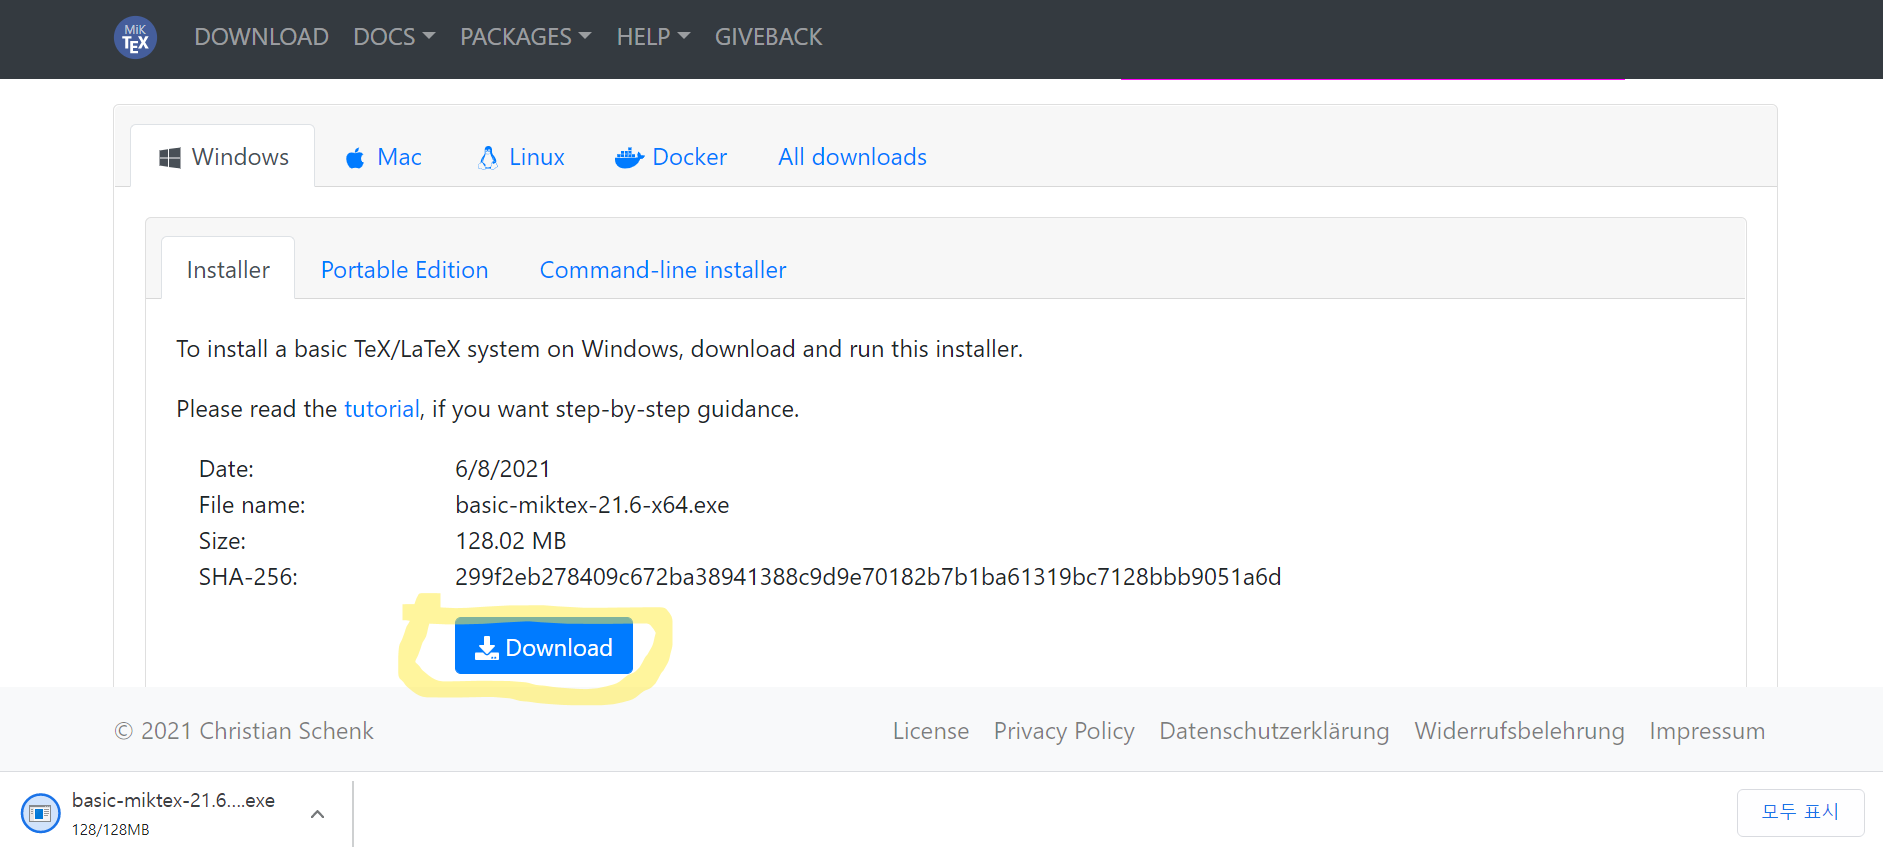Image resolution: width=1883 pixels, height=847 pixels.
Task: Select the Installer sub-tab
Action: click(228, 270)
